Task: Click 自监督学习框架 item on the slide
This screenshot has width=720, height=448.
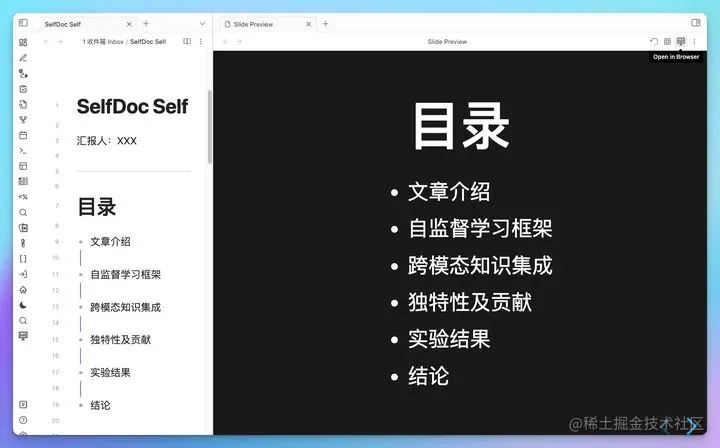Action: point(480,228)
